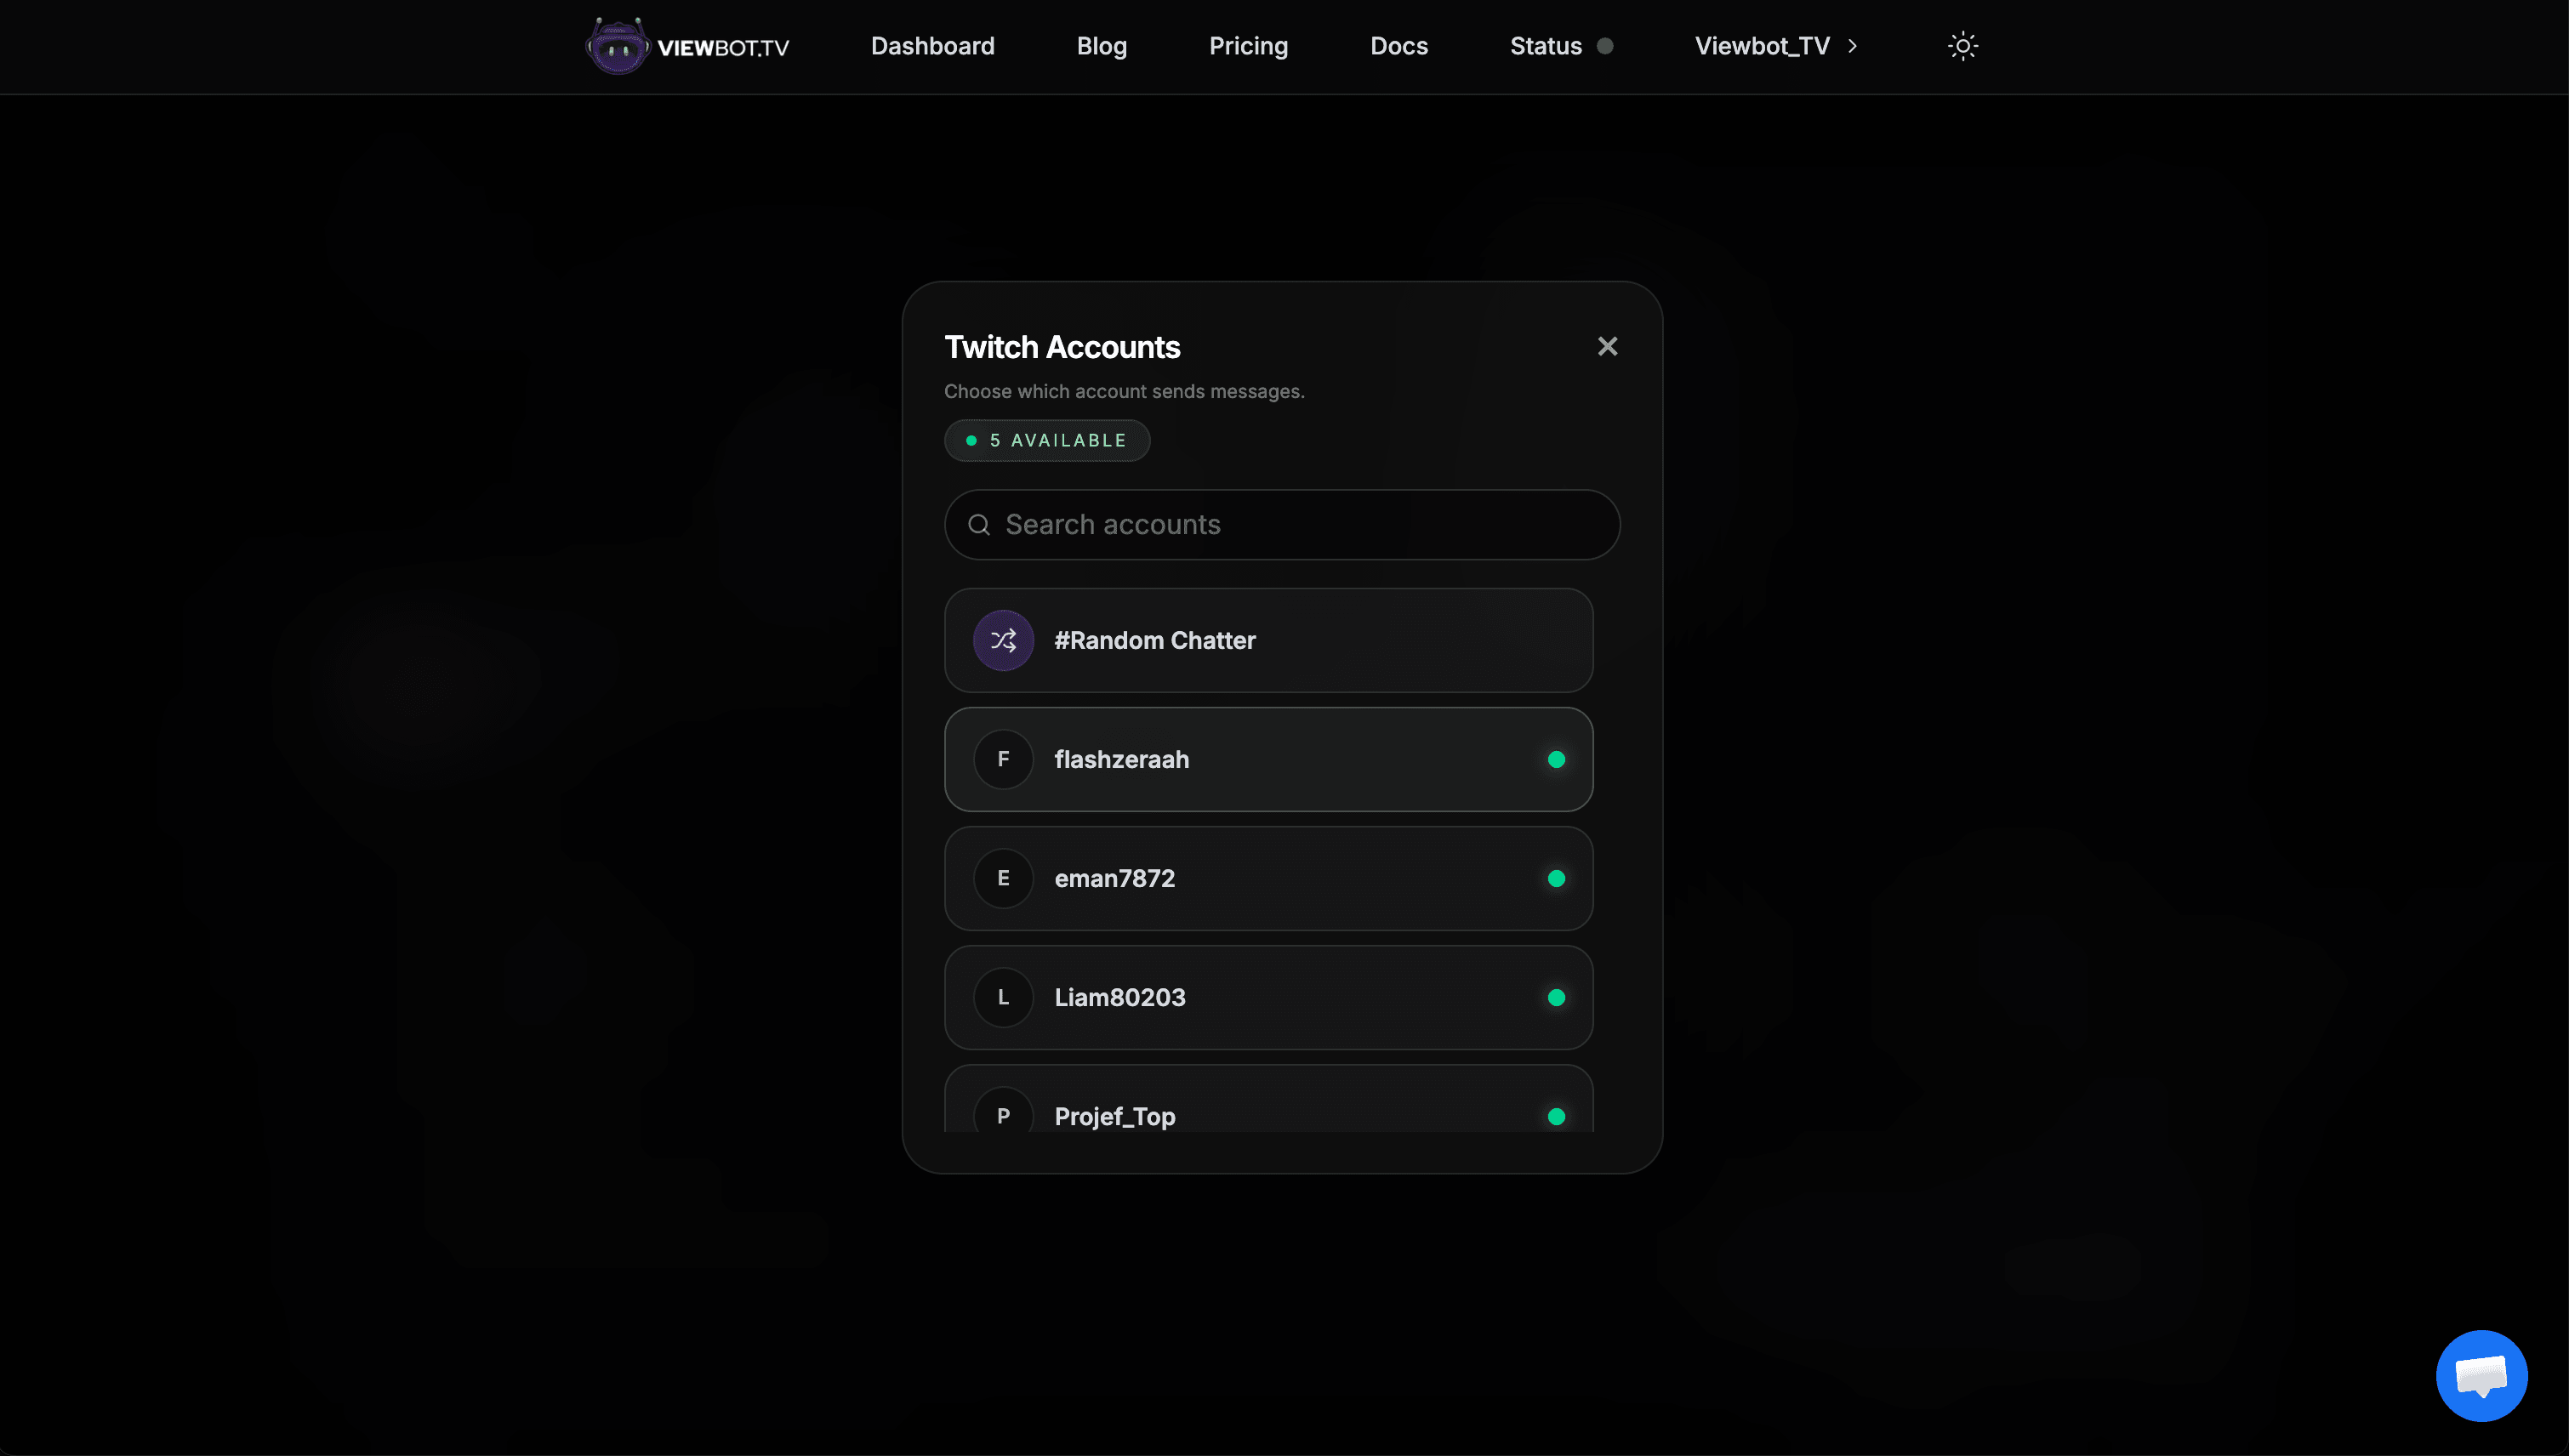
Task: Expand the Viewbot_TV account chevron
Action: tap(1852, 46)
